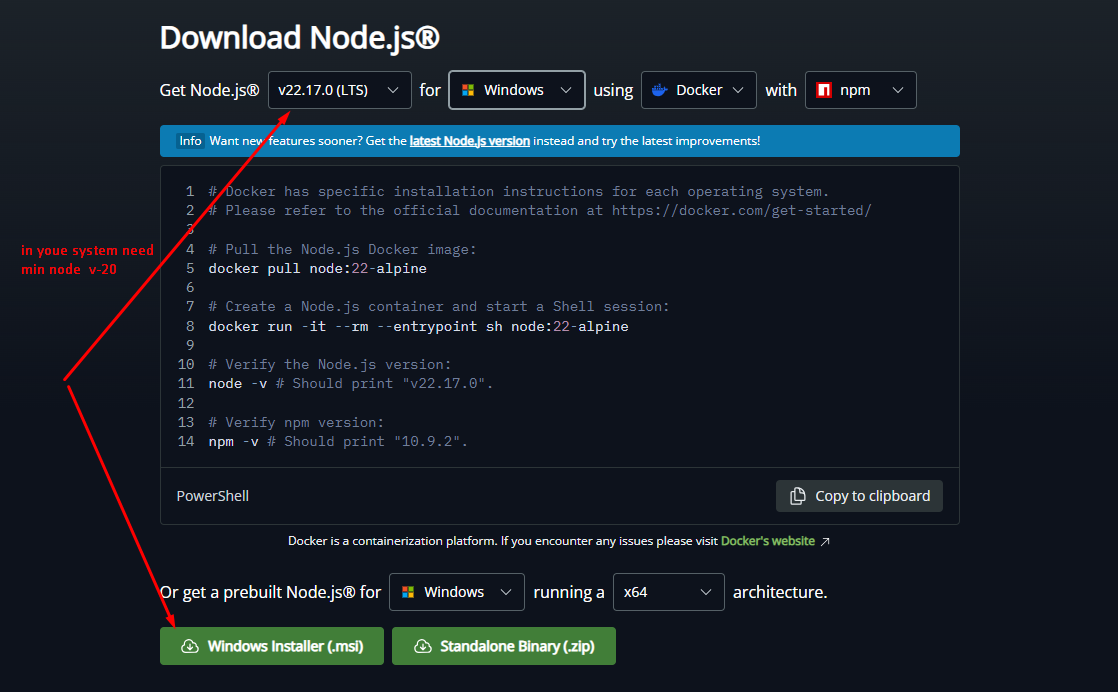
Task: Click the copy icon beside Copy to clipboard
Action: click(798, 496)
